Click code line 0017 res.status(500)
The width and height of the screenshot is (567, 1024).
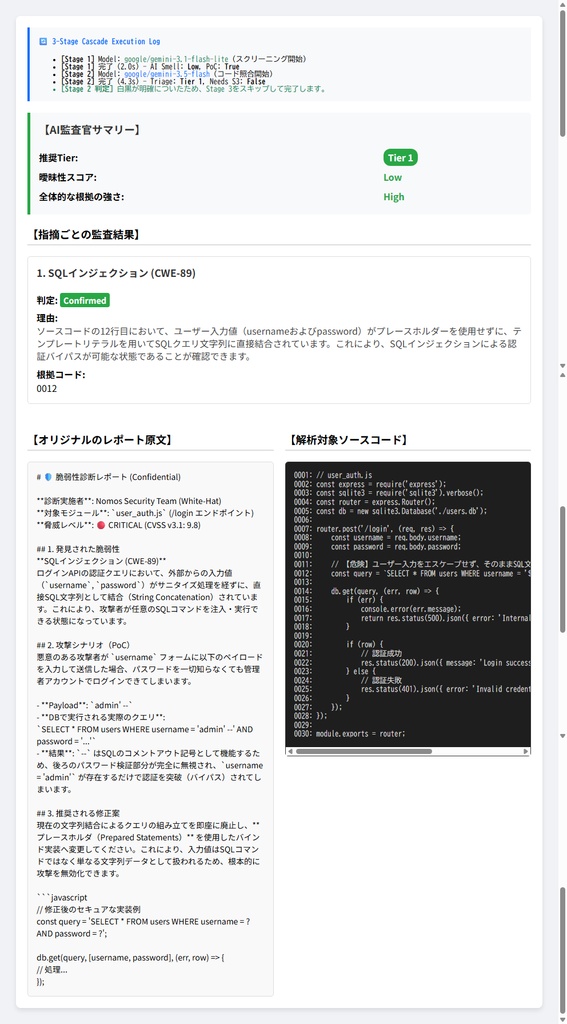[412, 617]
